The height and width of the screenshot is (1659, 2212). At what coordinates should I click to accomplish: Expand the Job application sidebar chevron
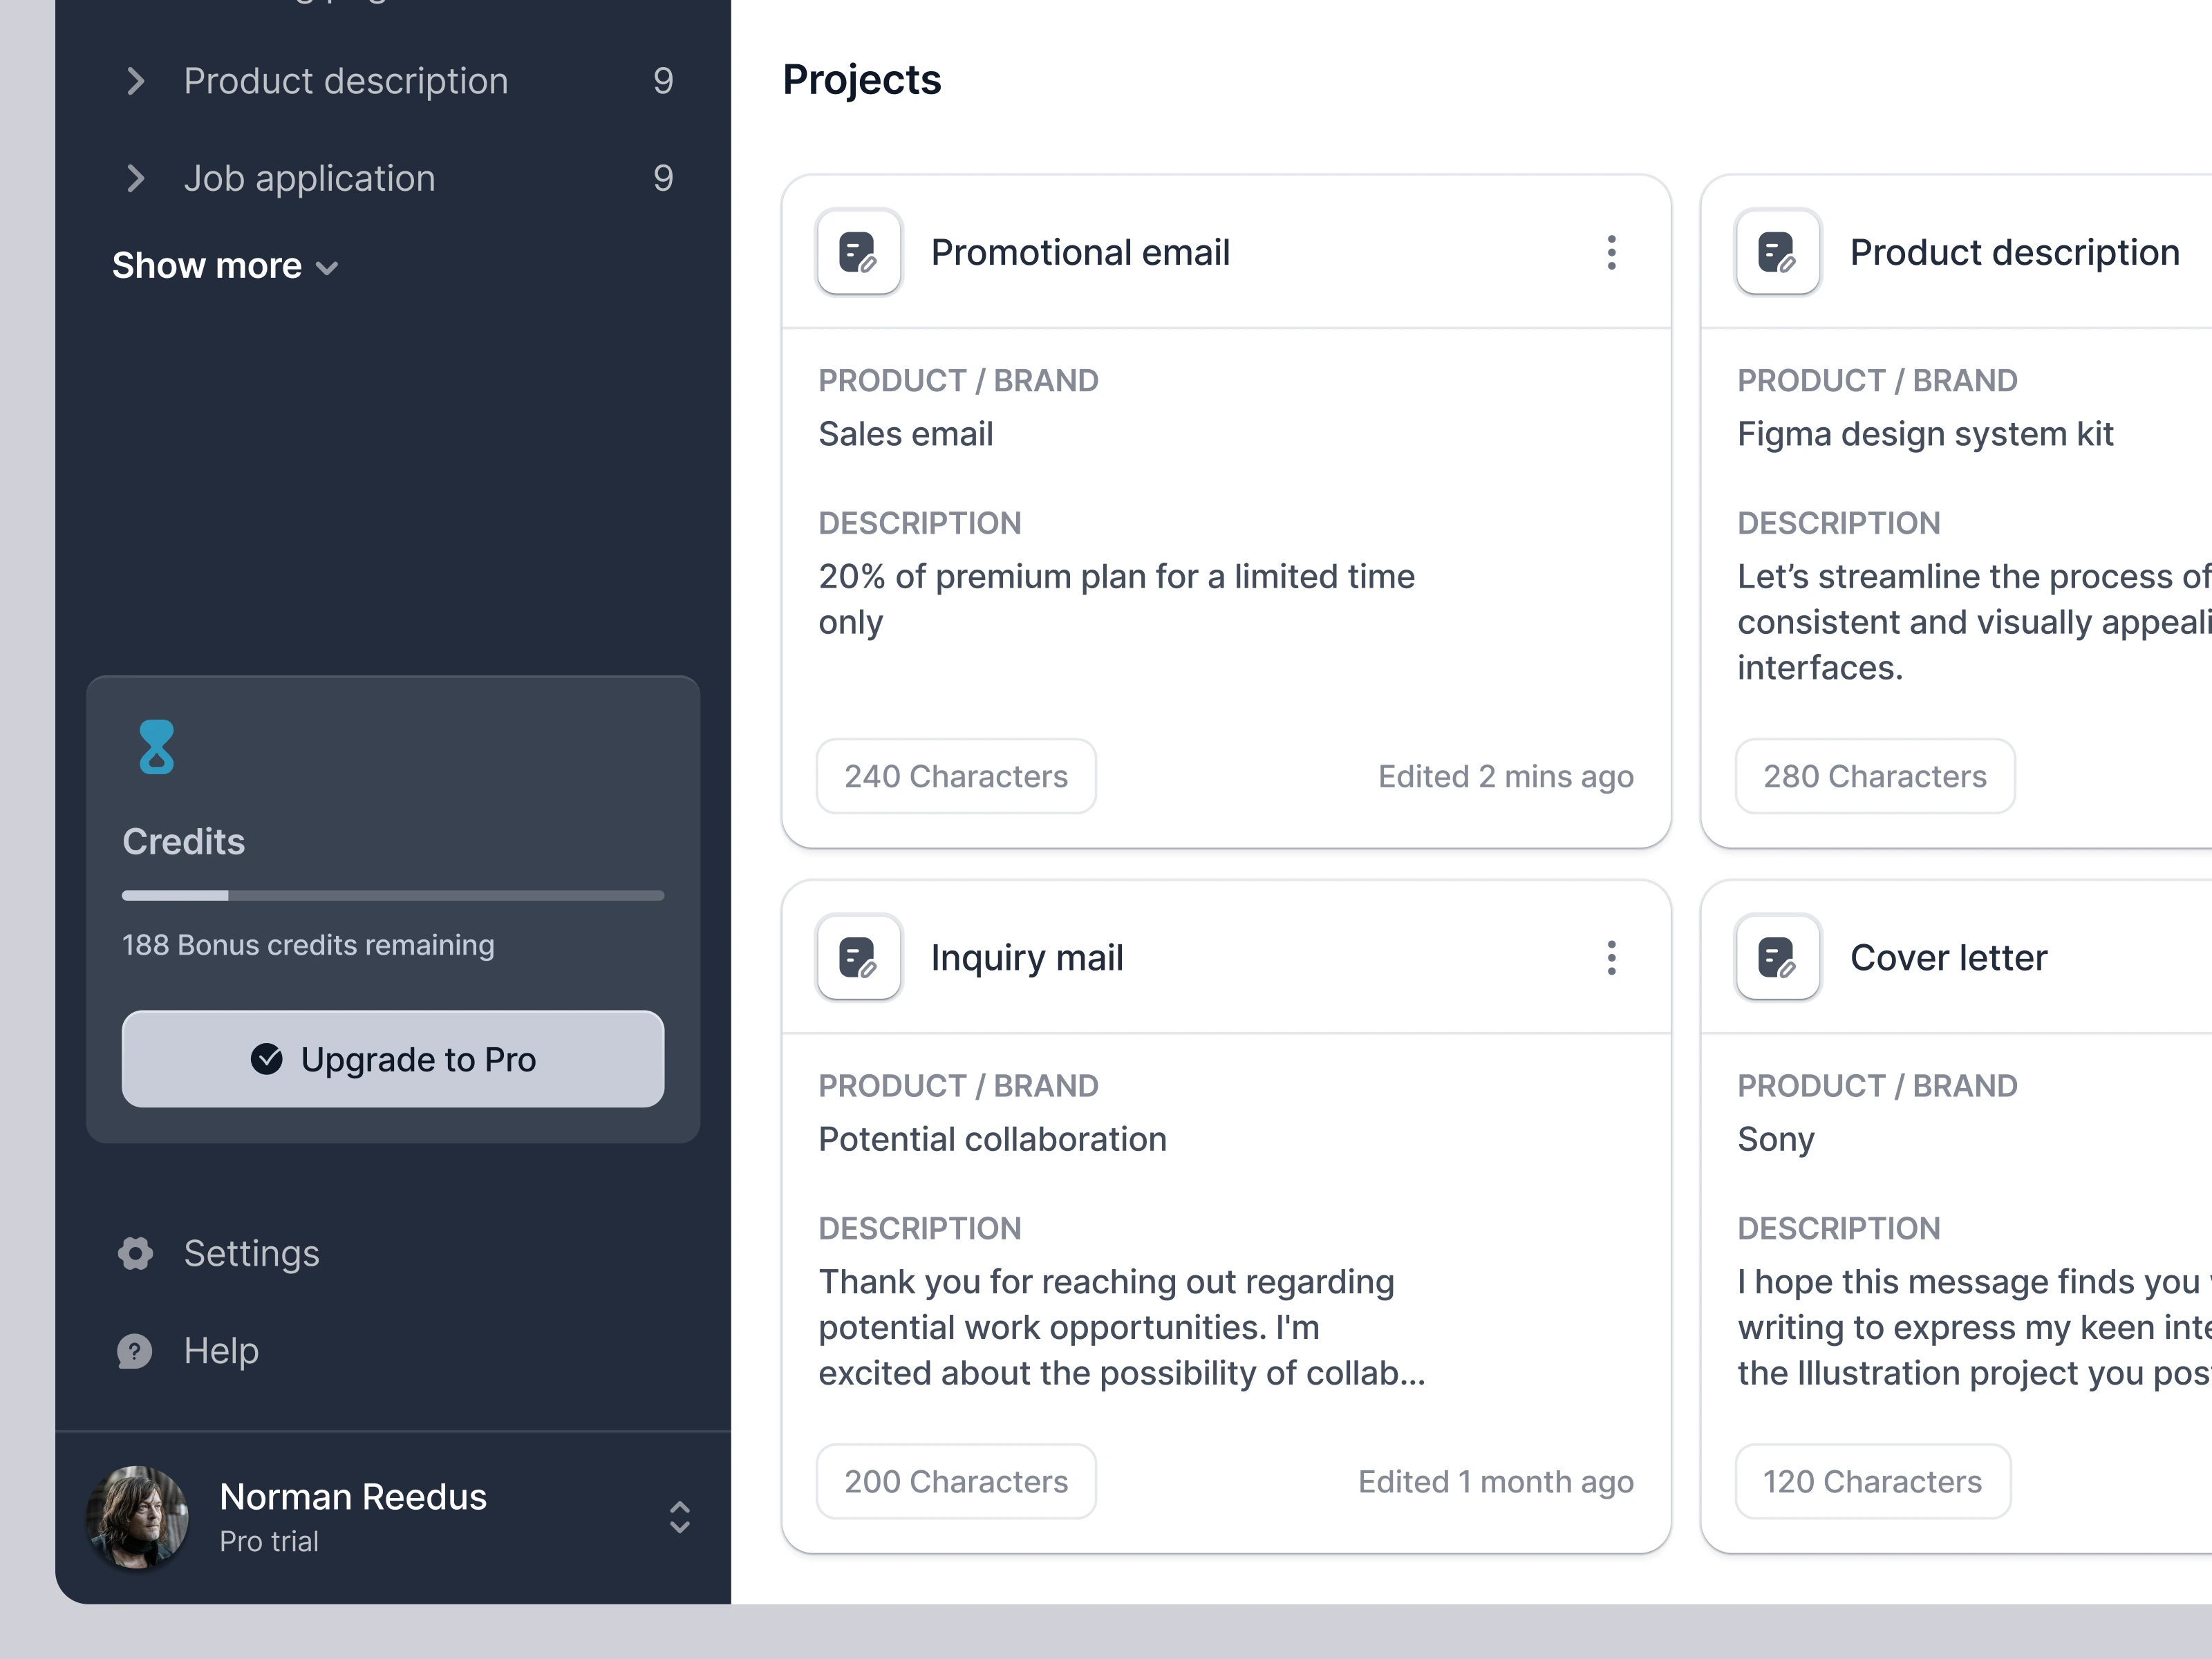click(136, 178)
